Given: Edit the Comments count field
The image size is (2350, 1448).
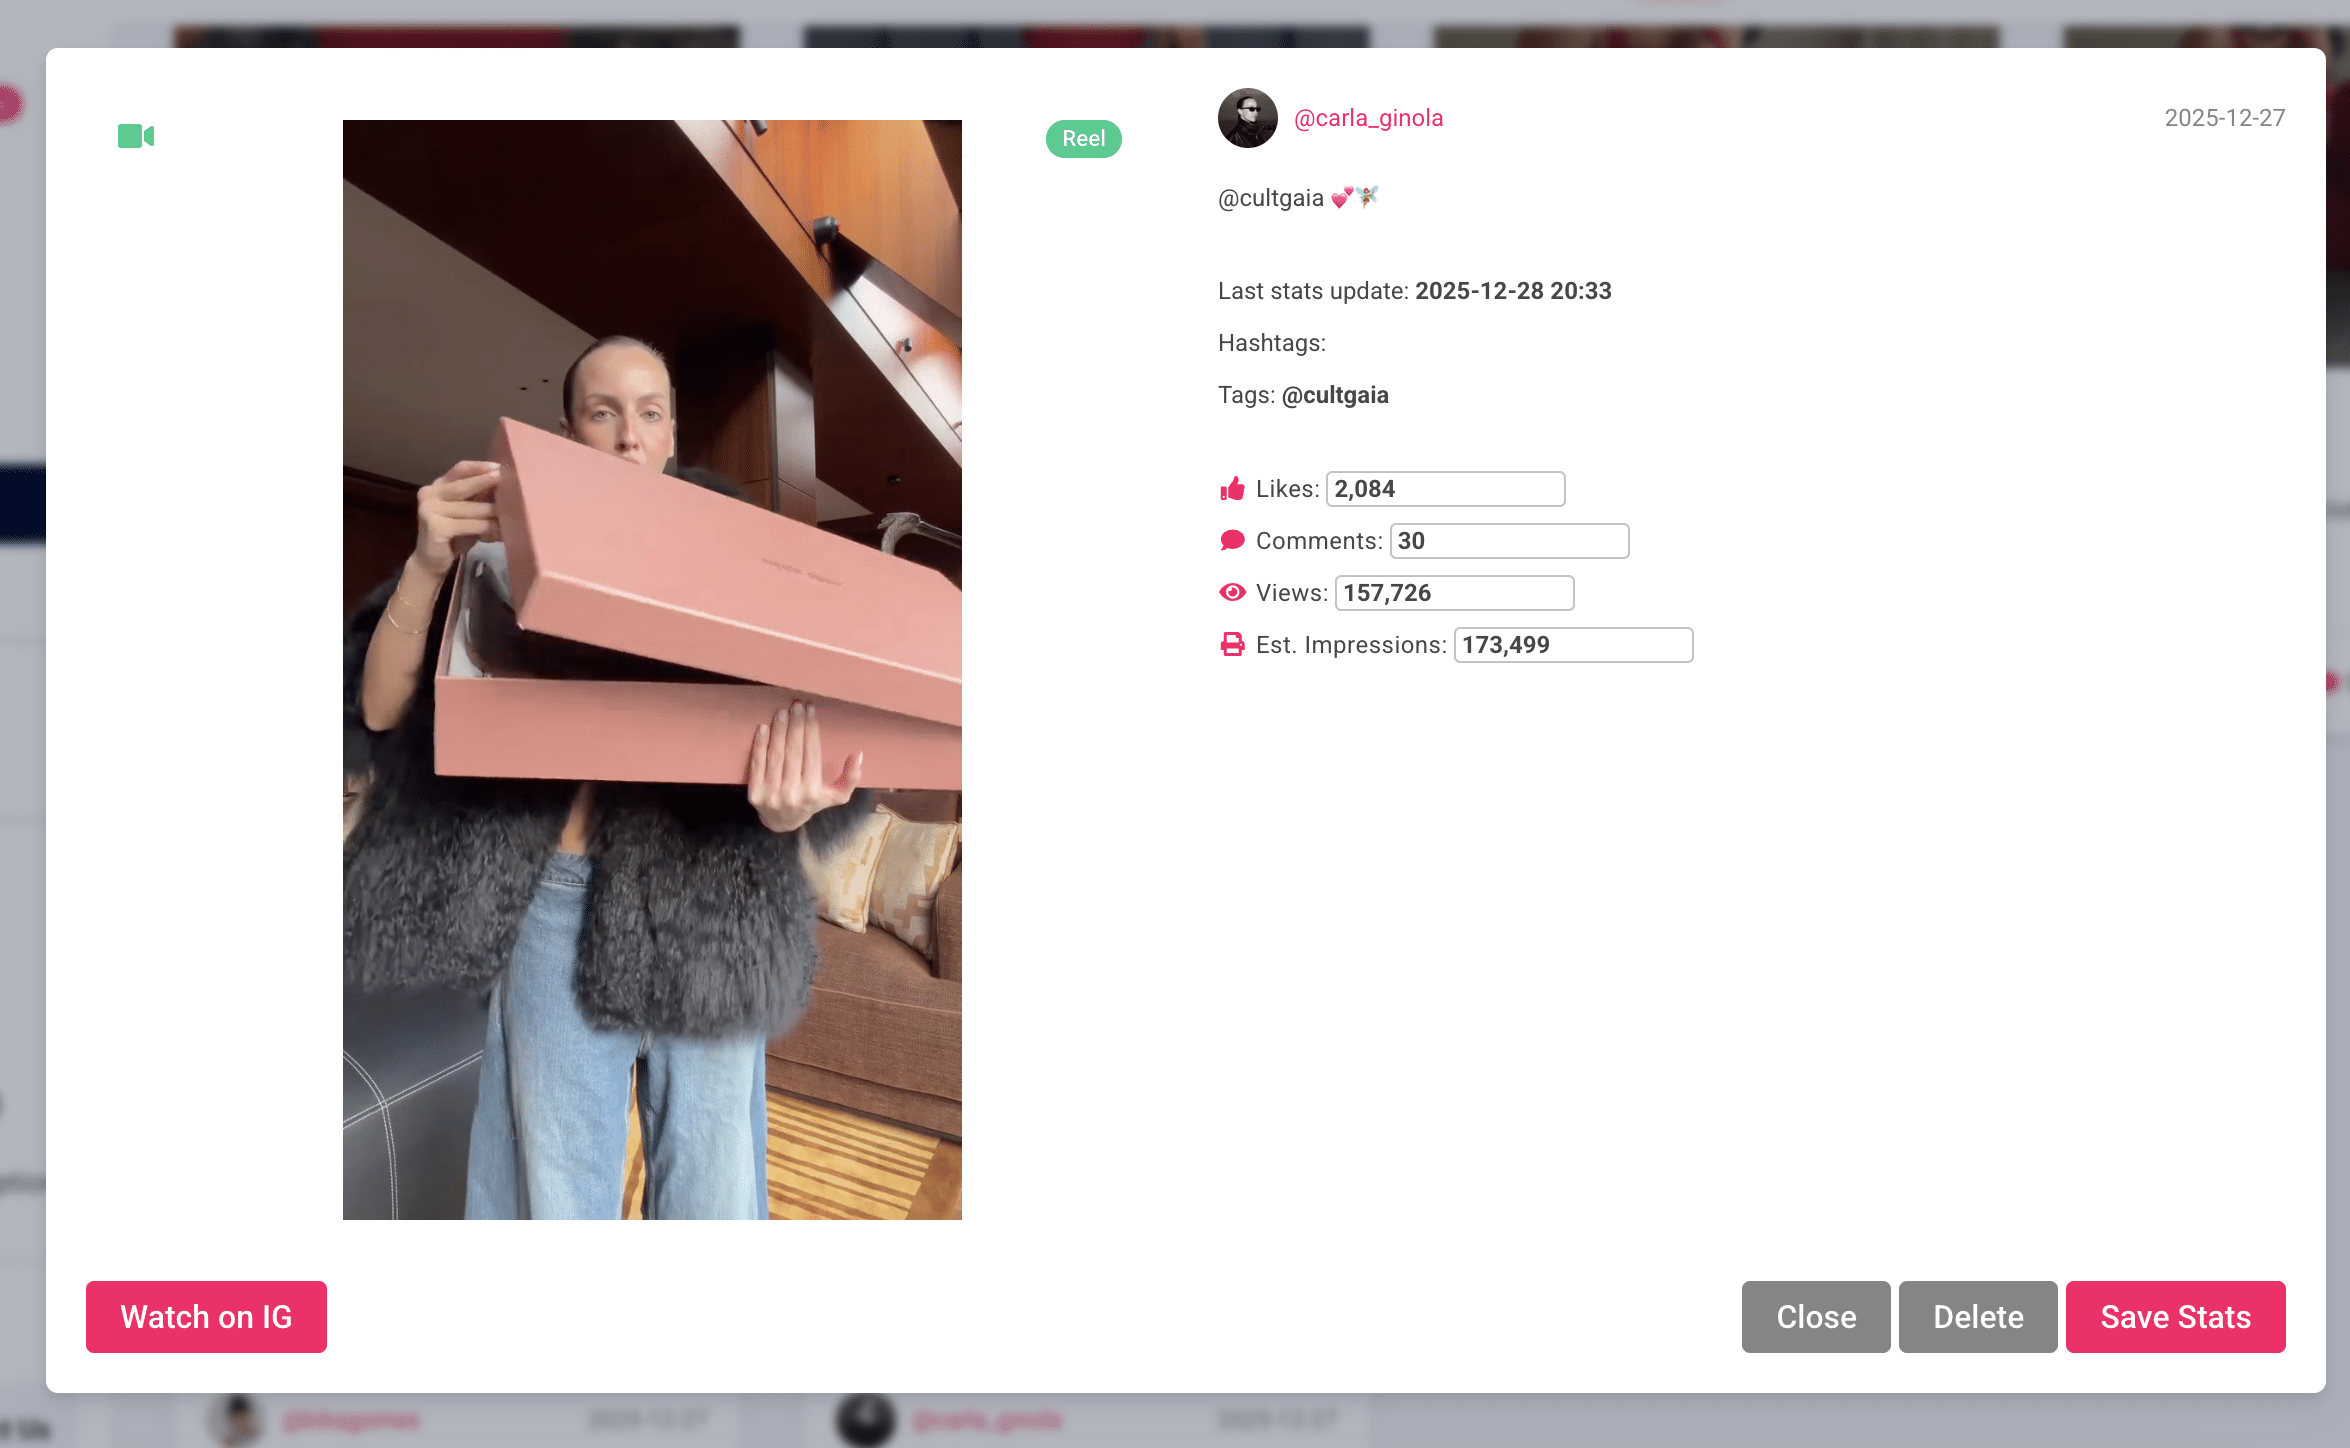Looking at the screenshot, I should click(1509, 540).
